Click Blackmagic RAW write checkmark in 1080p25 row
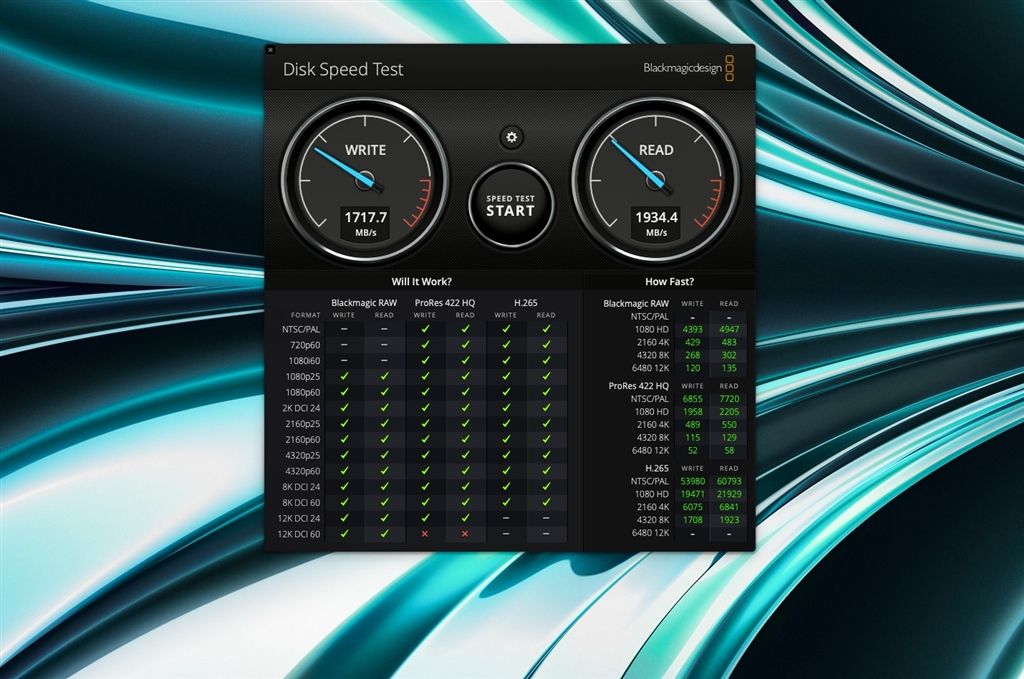The height and width of the screenshot is (679, 1024). click(344, 376)
